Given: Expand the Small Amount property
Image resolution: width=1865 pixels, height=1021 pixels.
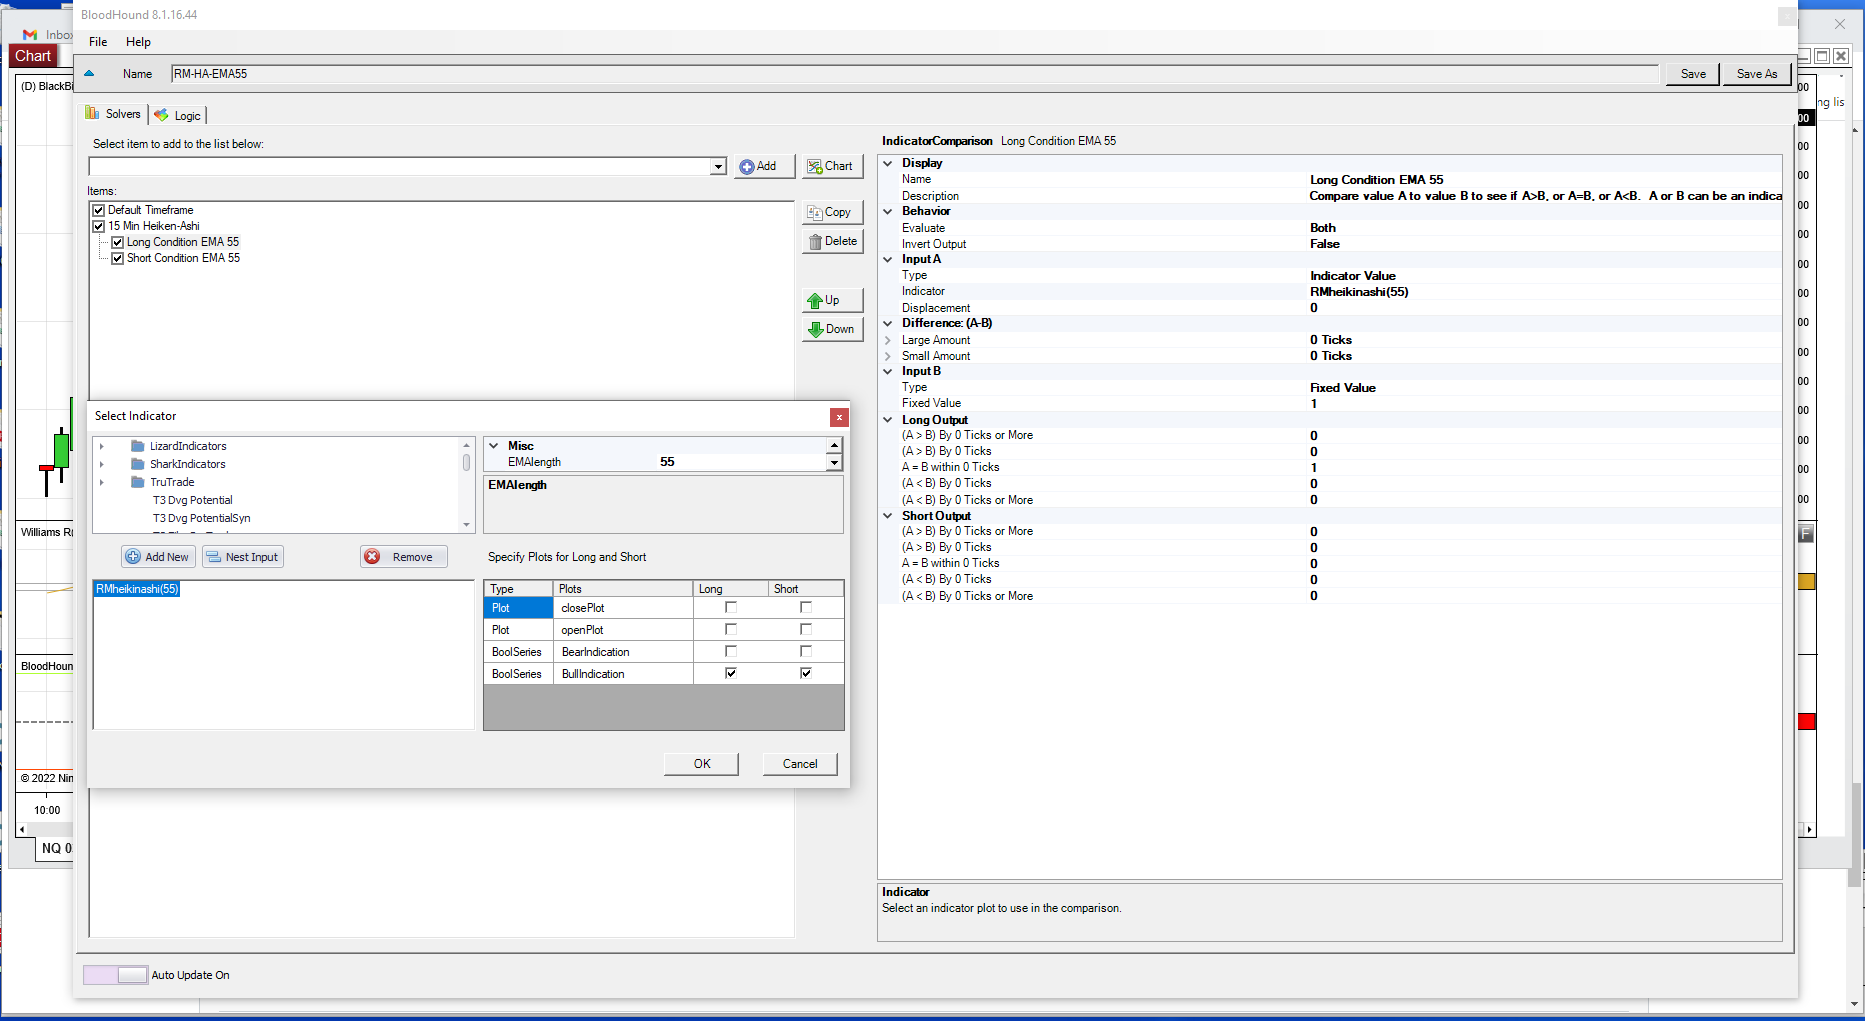Looking at the screenshot, I should [888, 356].
